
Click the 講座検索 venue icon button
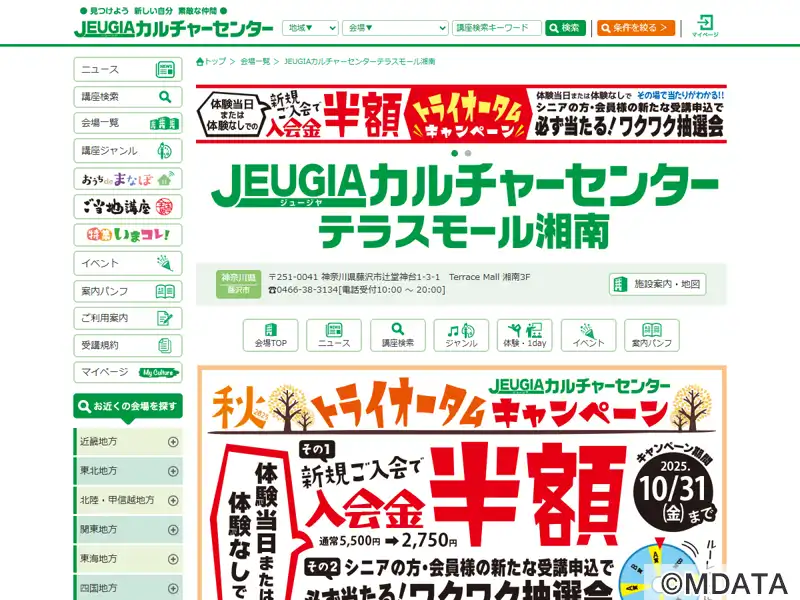[x=397, y=335]
